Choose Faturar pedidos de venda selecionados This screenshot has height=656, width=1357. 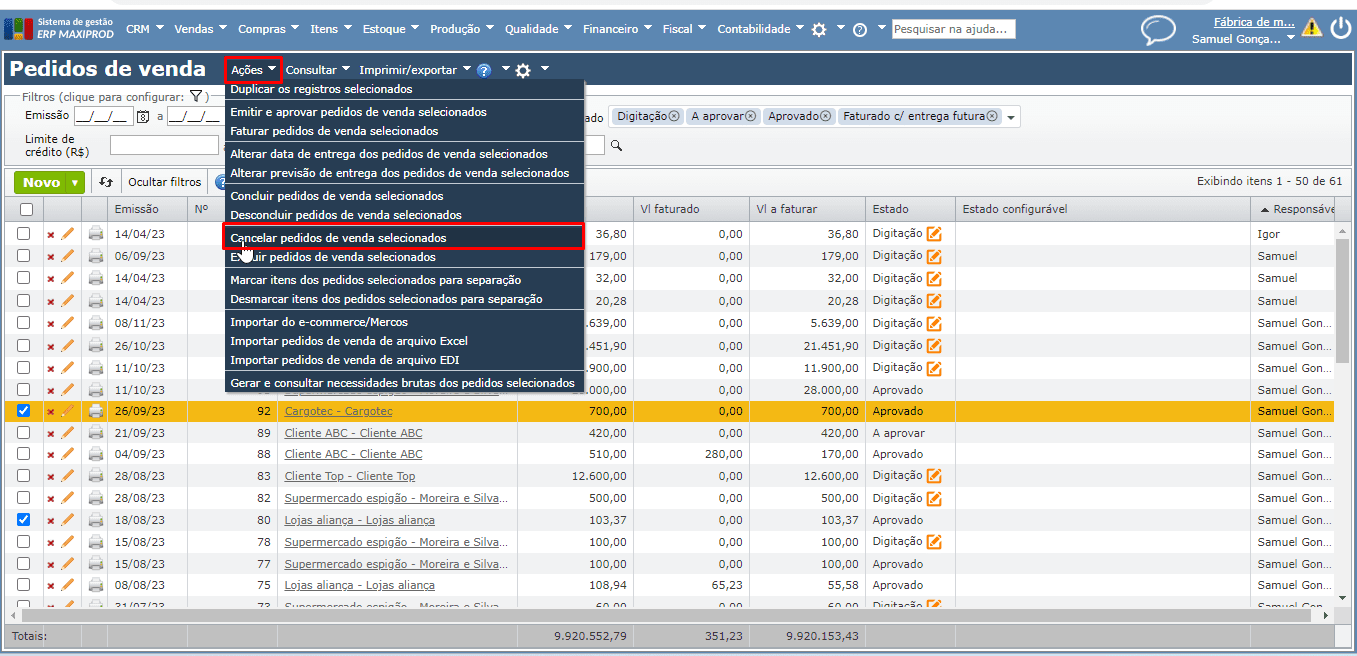tap(334, 131)
